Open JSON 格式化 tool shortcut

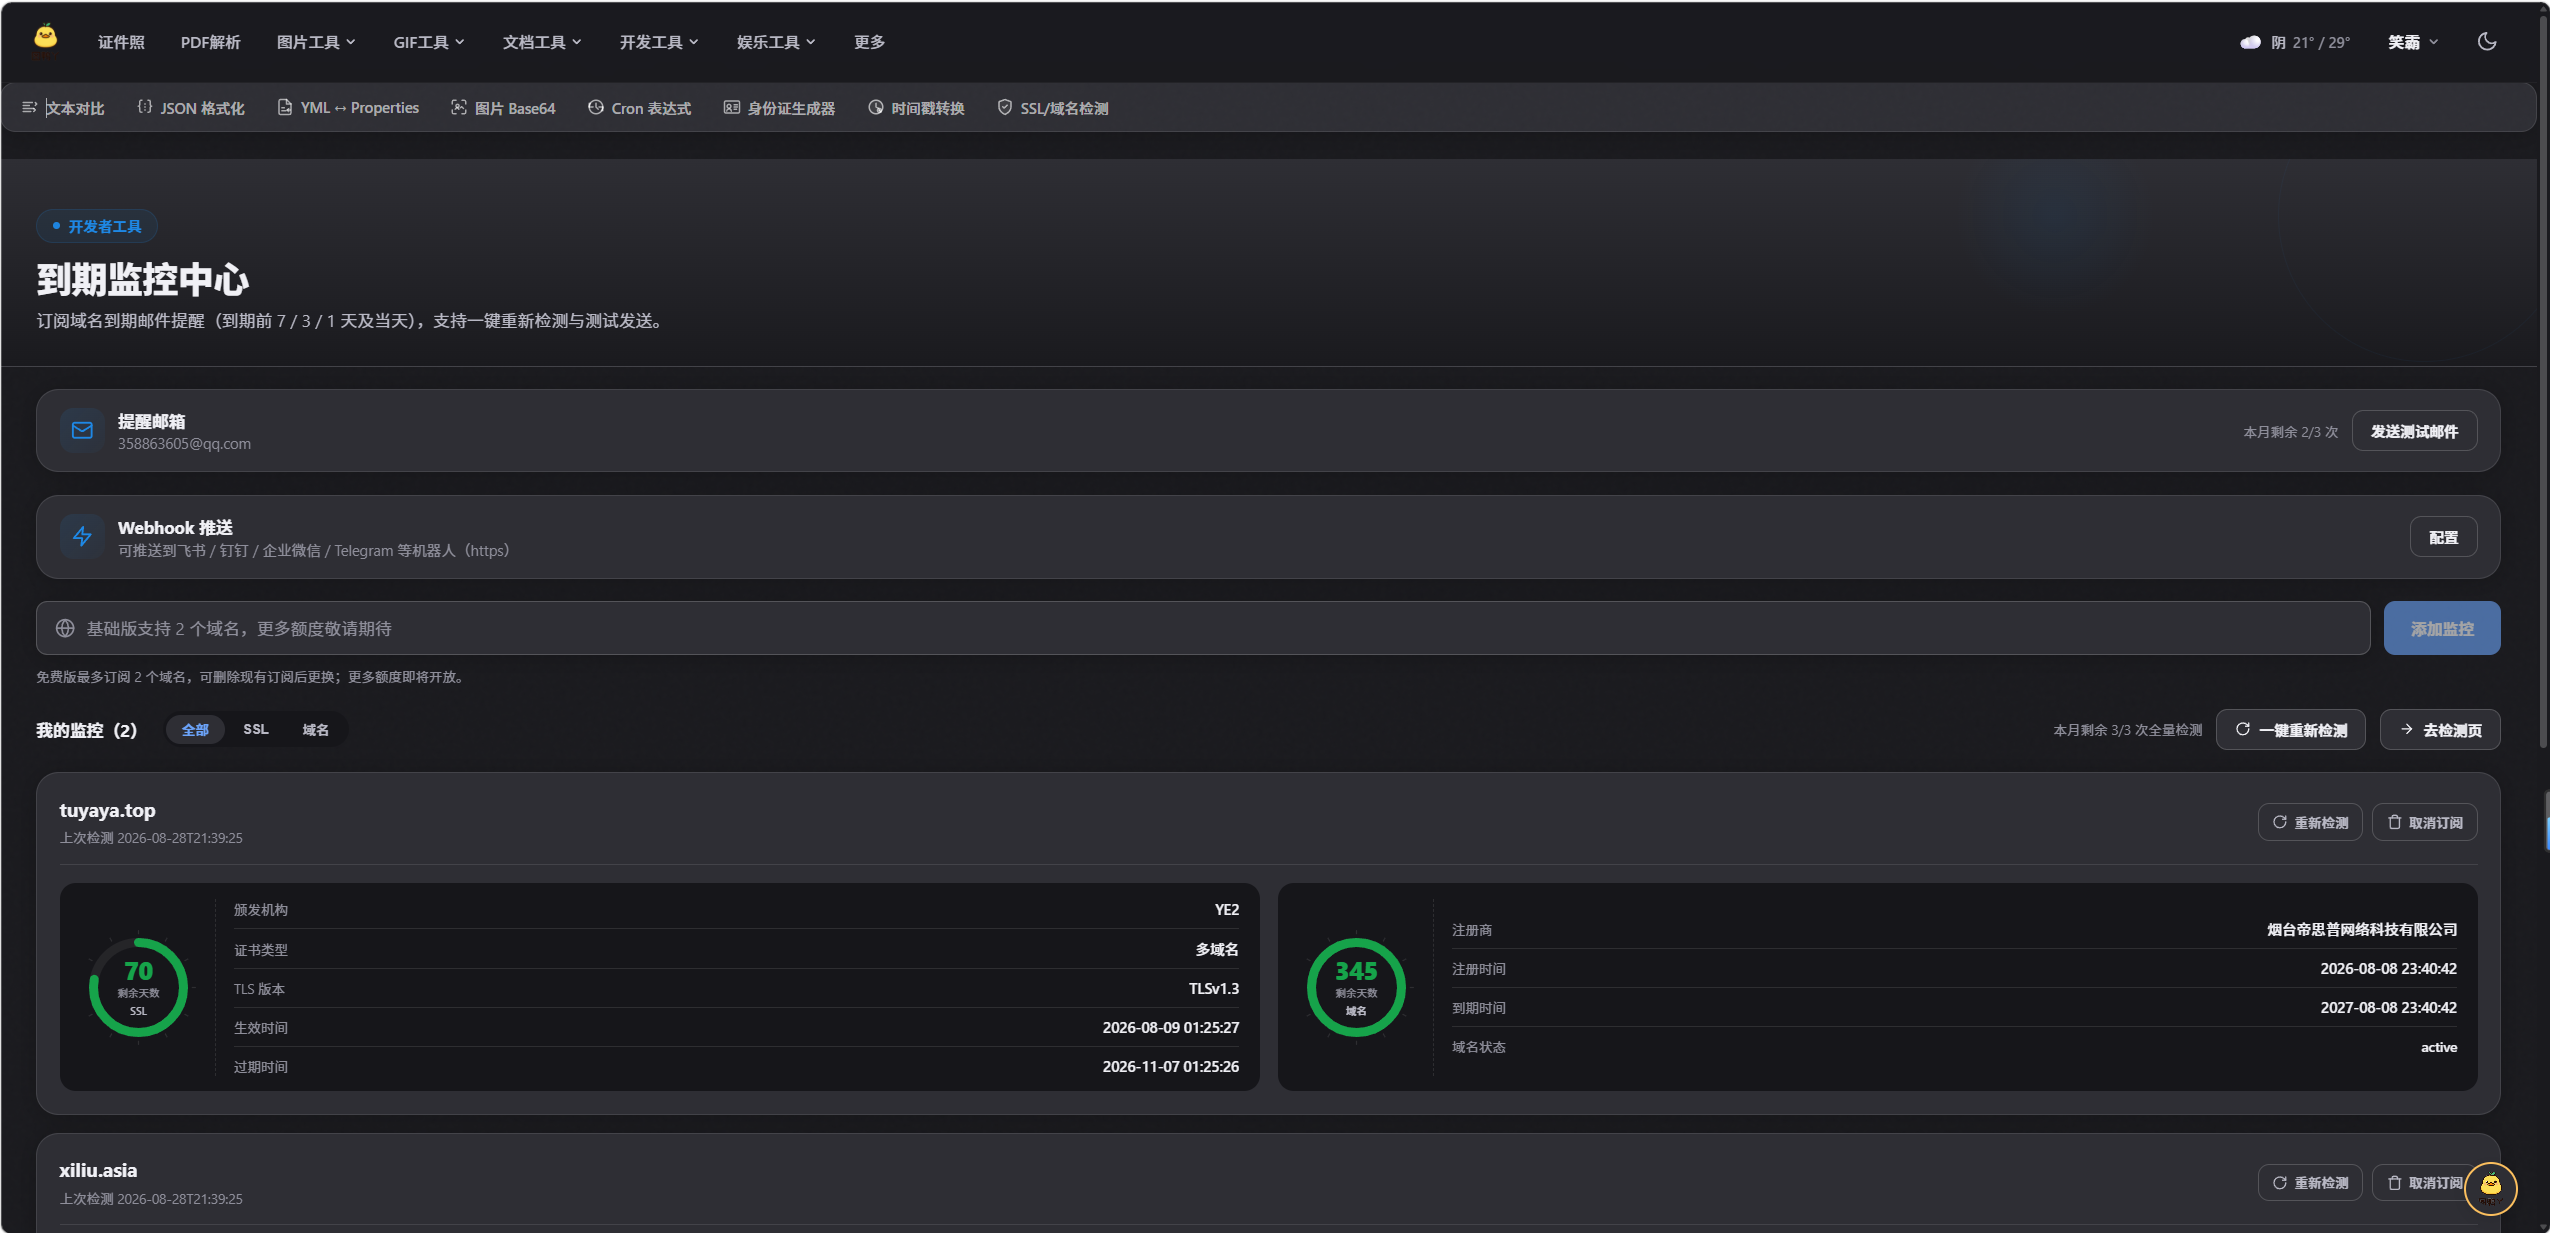(x=190, y=108)
